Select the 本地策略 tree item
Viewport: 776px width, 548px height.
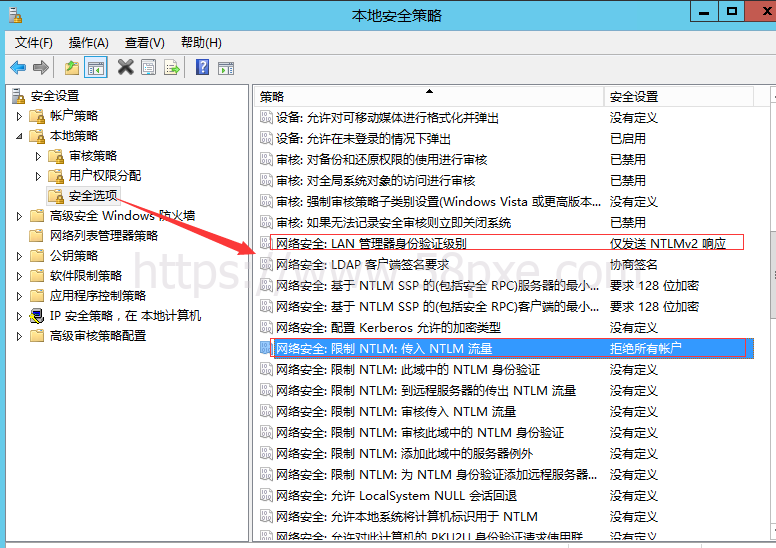[x=74, y=136]
